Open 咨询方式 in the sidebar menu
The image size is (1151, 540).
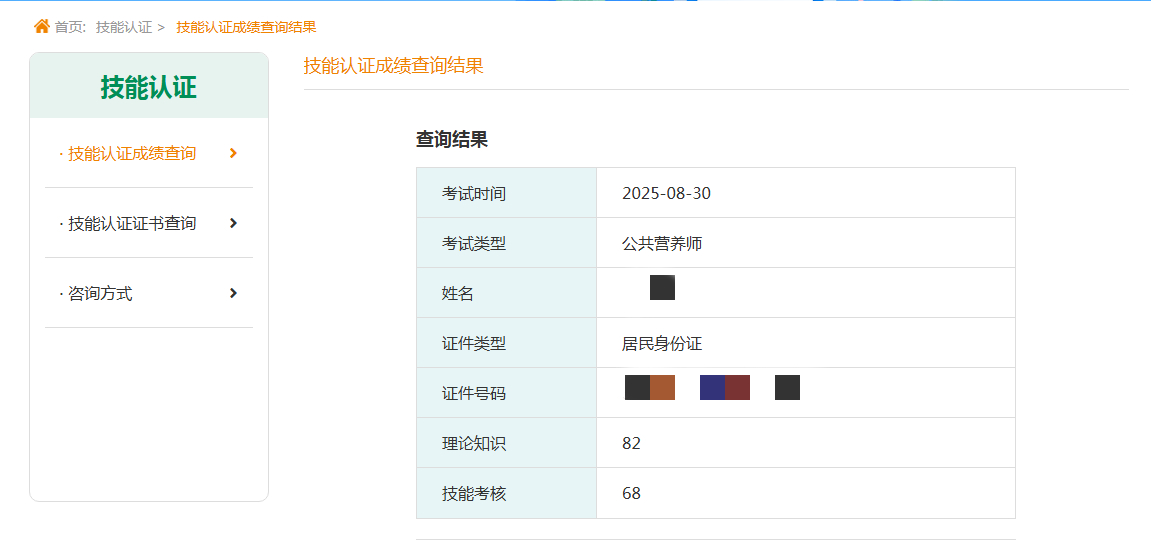[99, 293]
